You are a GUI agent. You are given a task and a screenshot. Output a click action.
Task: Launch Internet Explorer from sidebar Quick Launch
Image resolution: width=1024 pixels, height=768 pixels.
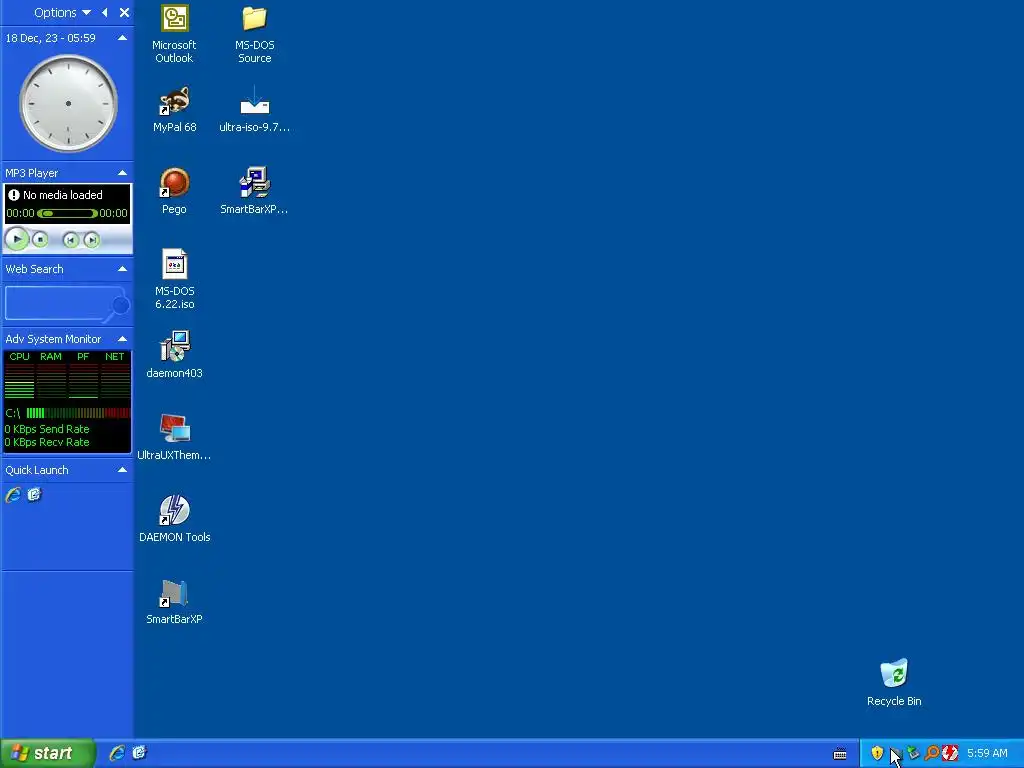coord(13,495)
